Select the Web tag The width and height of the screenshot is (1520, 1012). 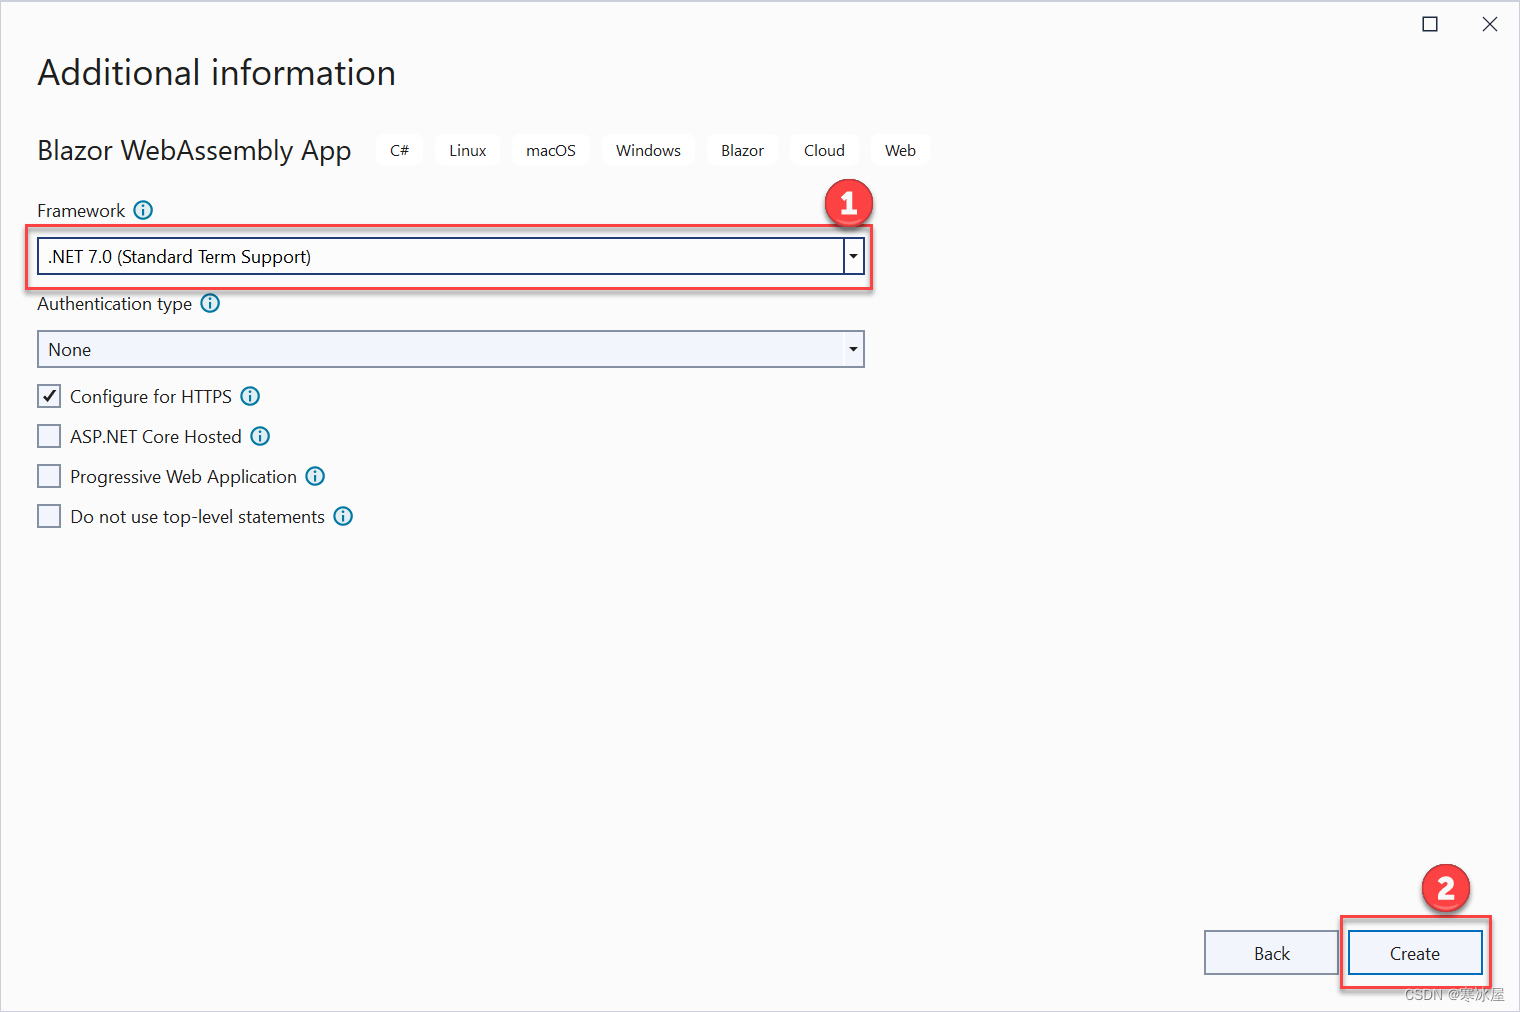(899, 150)
